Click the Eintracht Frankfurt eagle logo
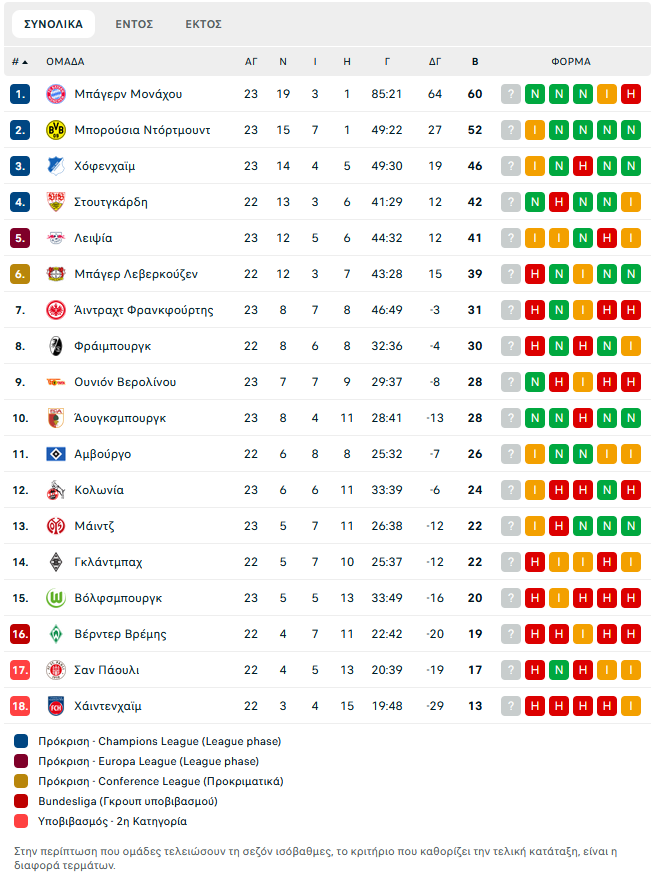This screenshot has width=655, height=880. (55, 310)
